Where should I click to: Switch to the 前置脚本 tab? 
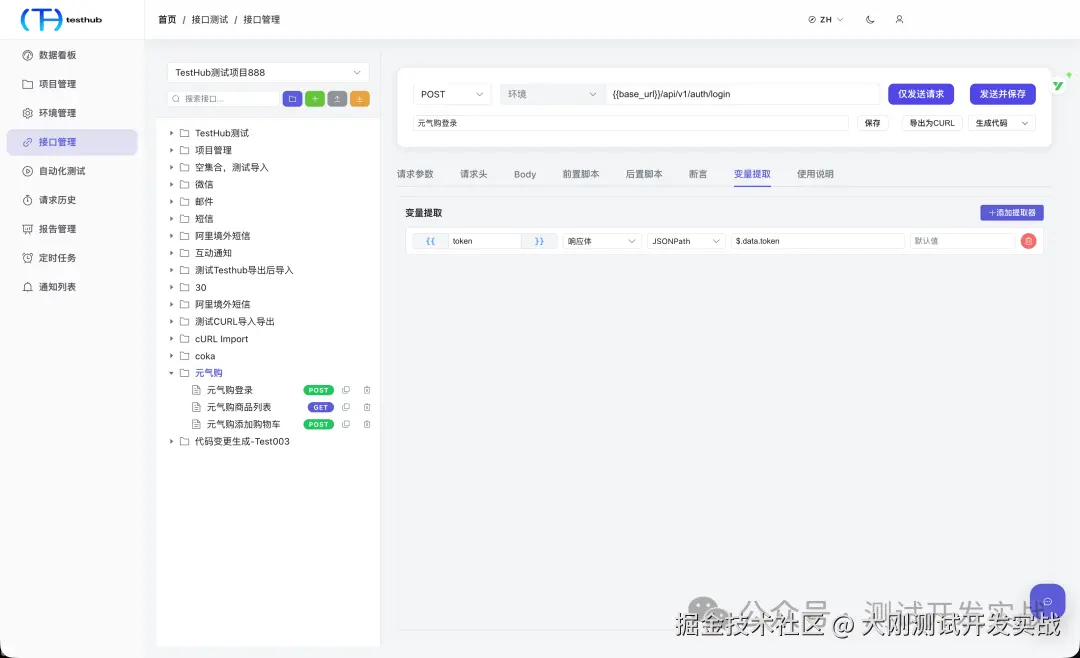pyautogui.click(x=581, y=174)
